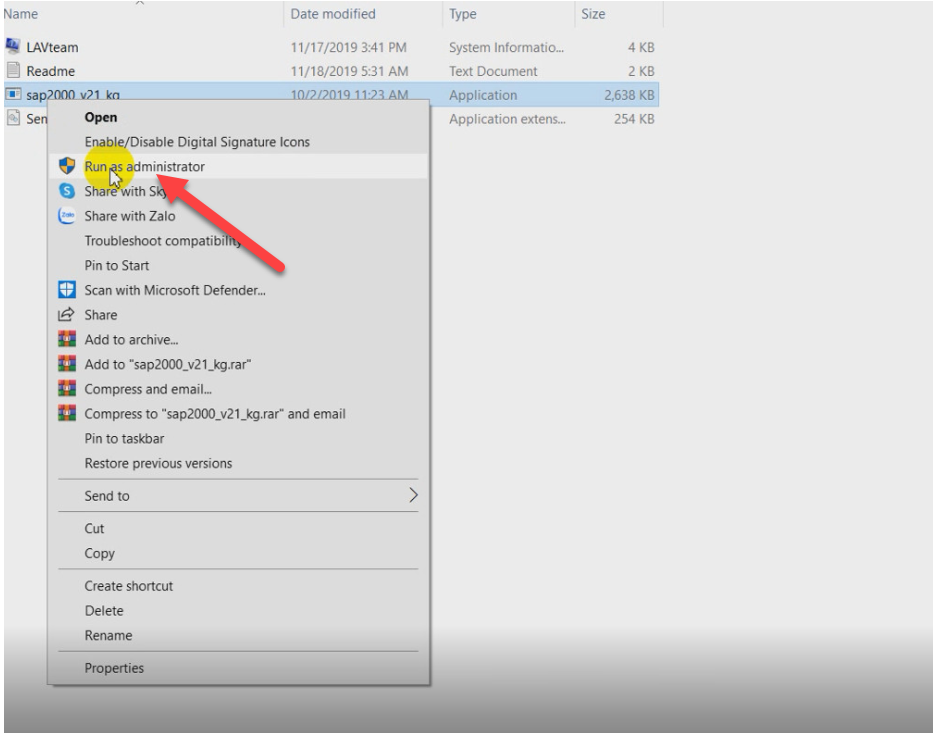Click the 2 KB size cell
This screenshot has width=933, height=733.
[641, 71]
